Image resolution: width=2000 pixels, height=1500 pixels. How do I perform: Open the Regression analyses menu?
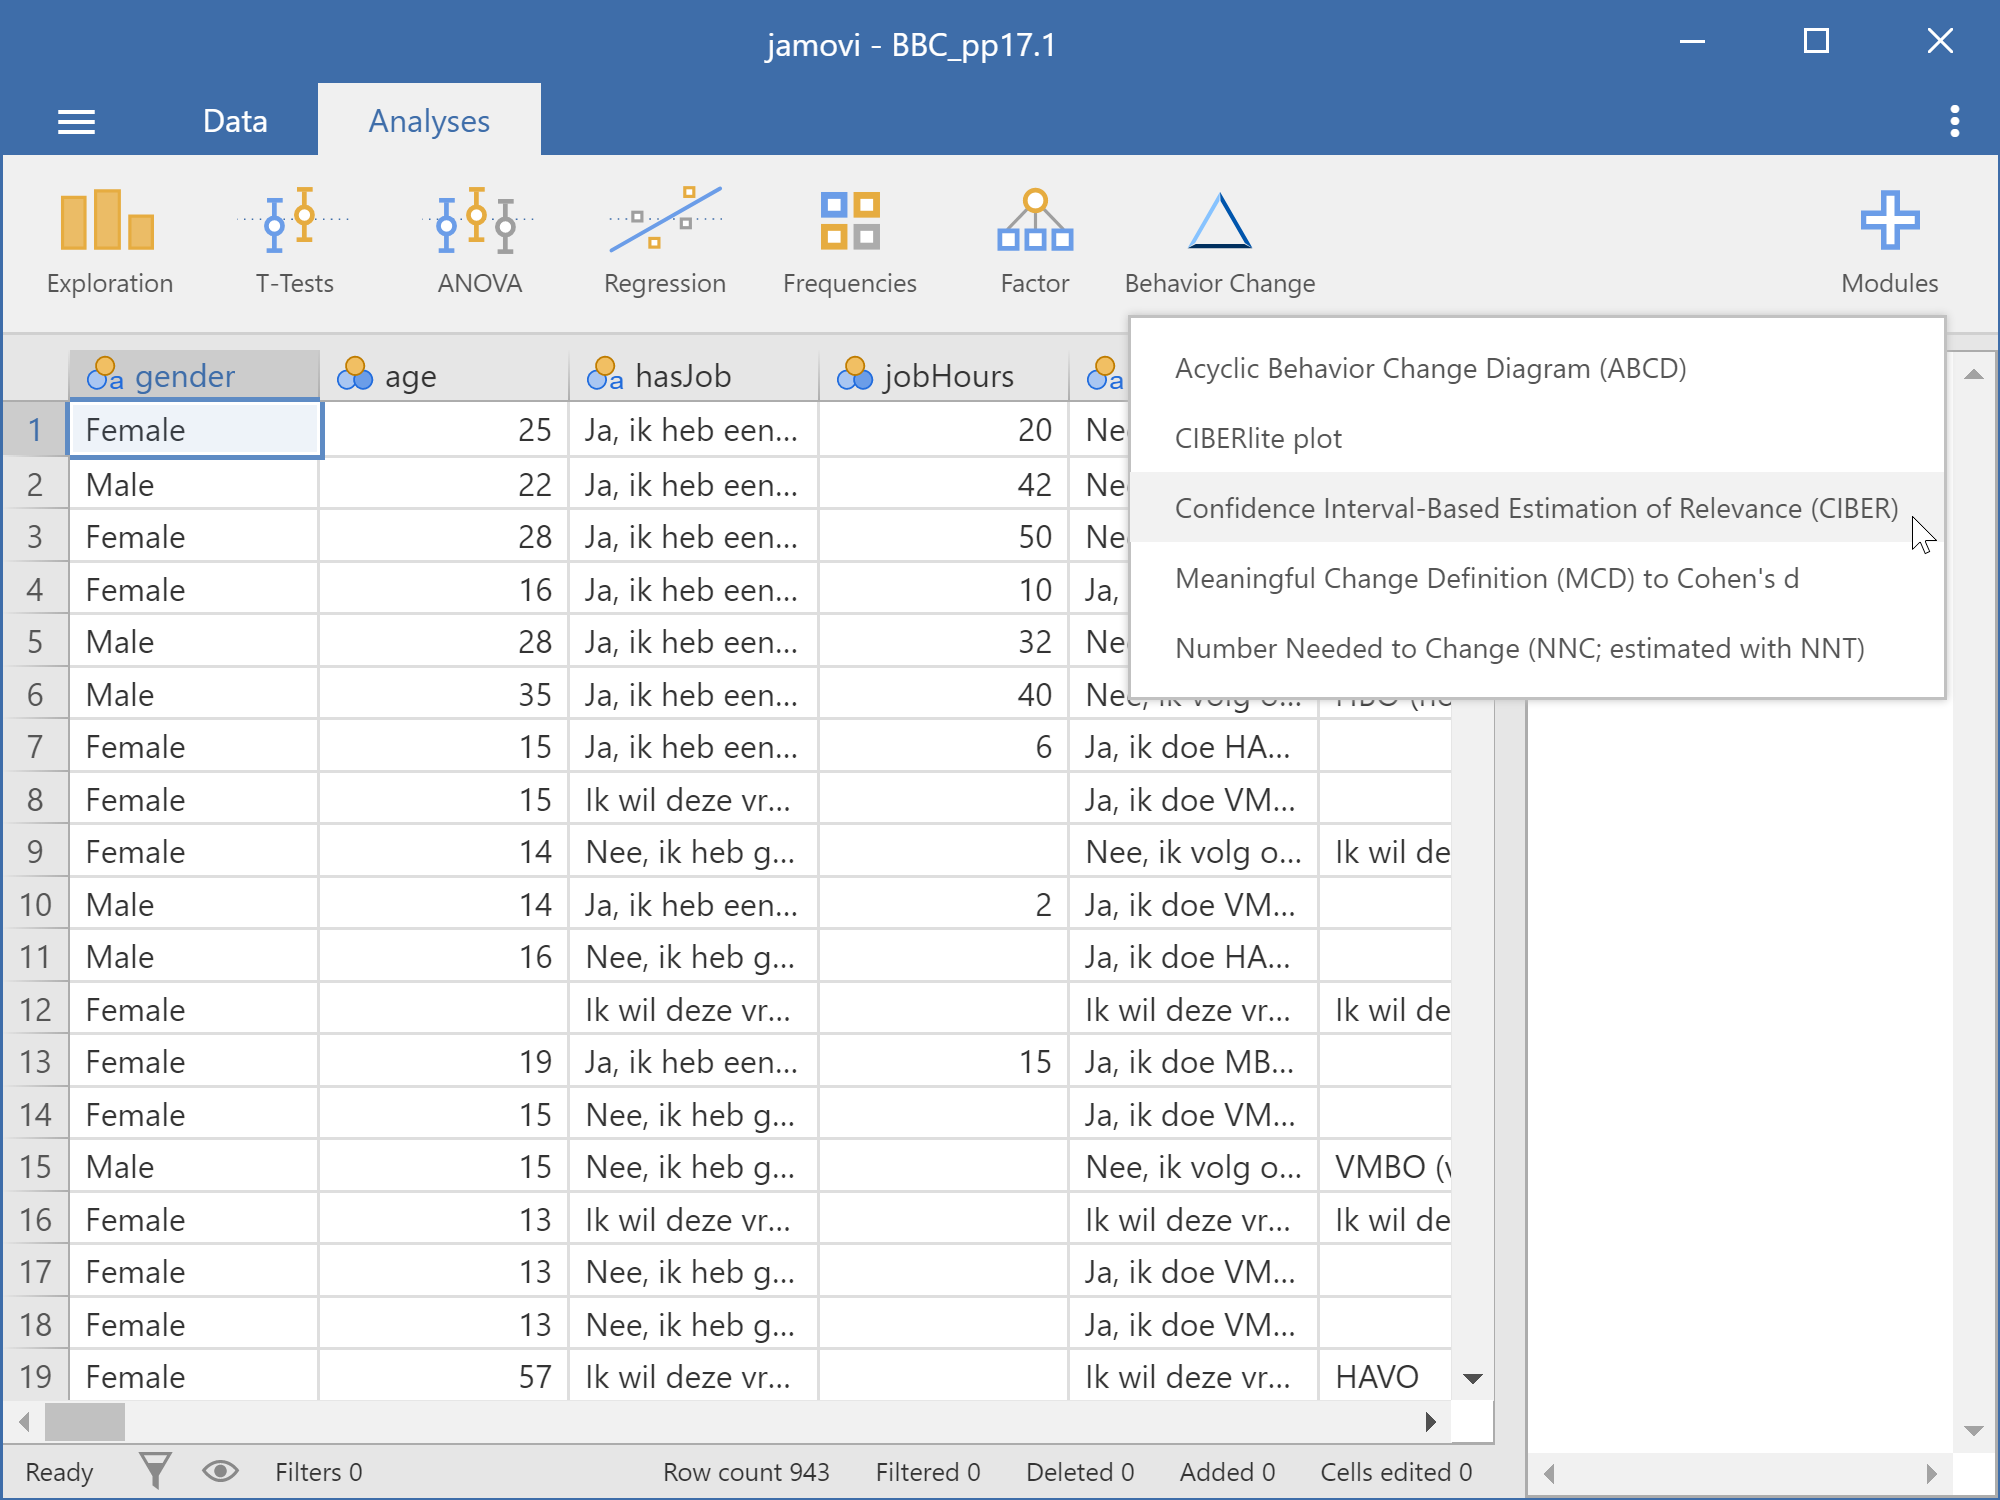pos(664,242)
